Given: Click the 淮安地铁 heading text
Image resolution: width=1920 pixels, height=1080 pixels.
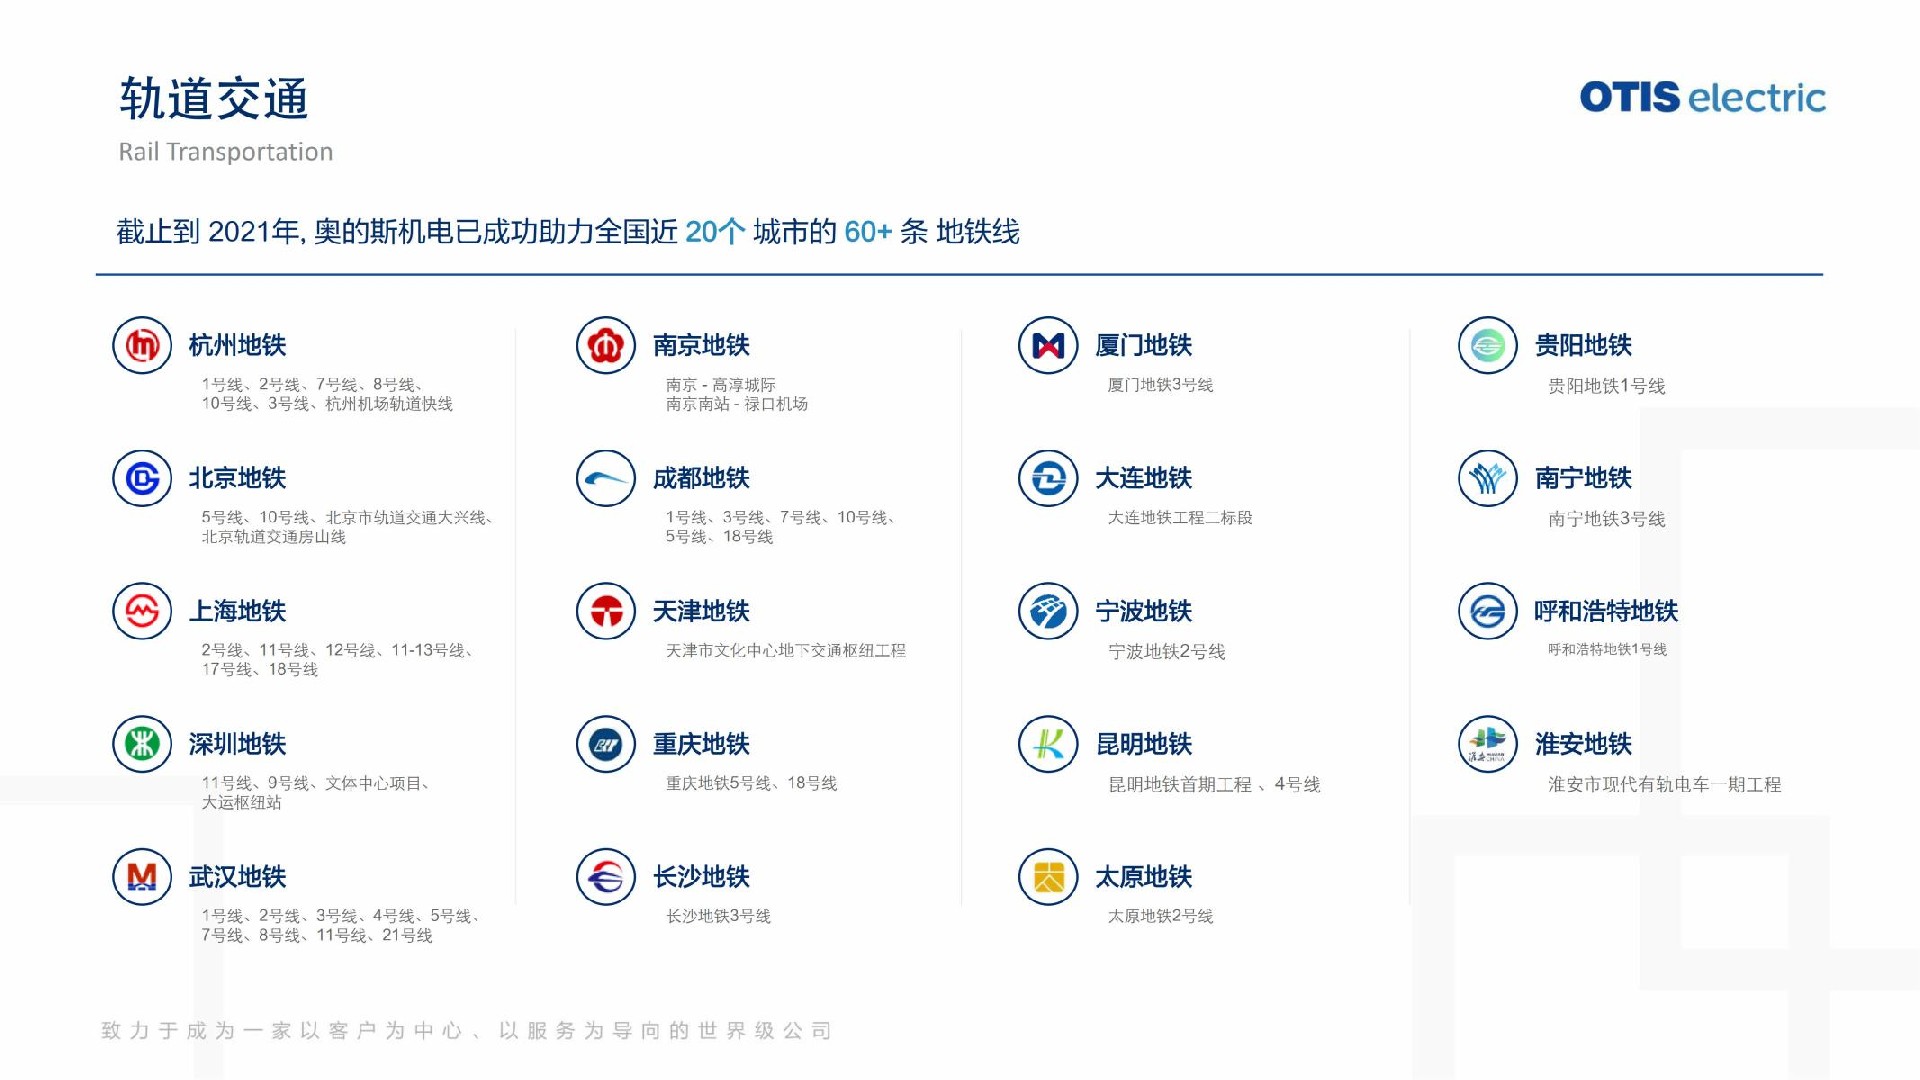Looking at the screenshot, I should pos(1584,744).
